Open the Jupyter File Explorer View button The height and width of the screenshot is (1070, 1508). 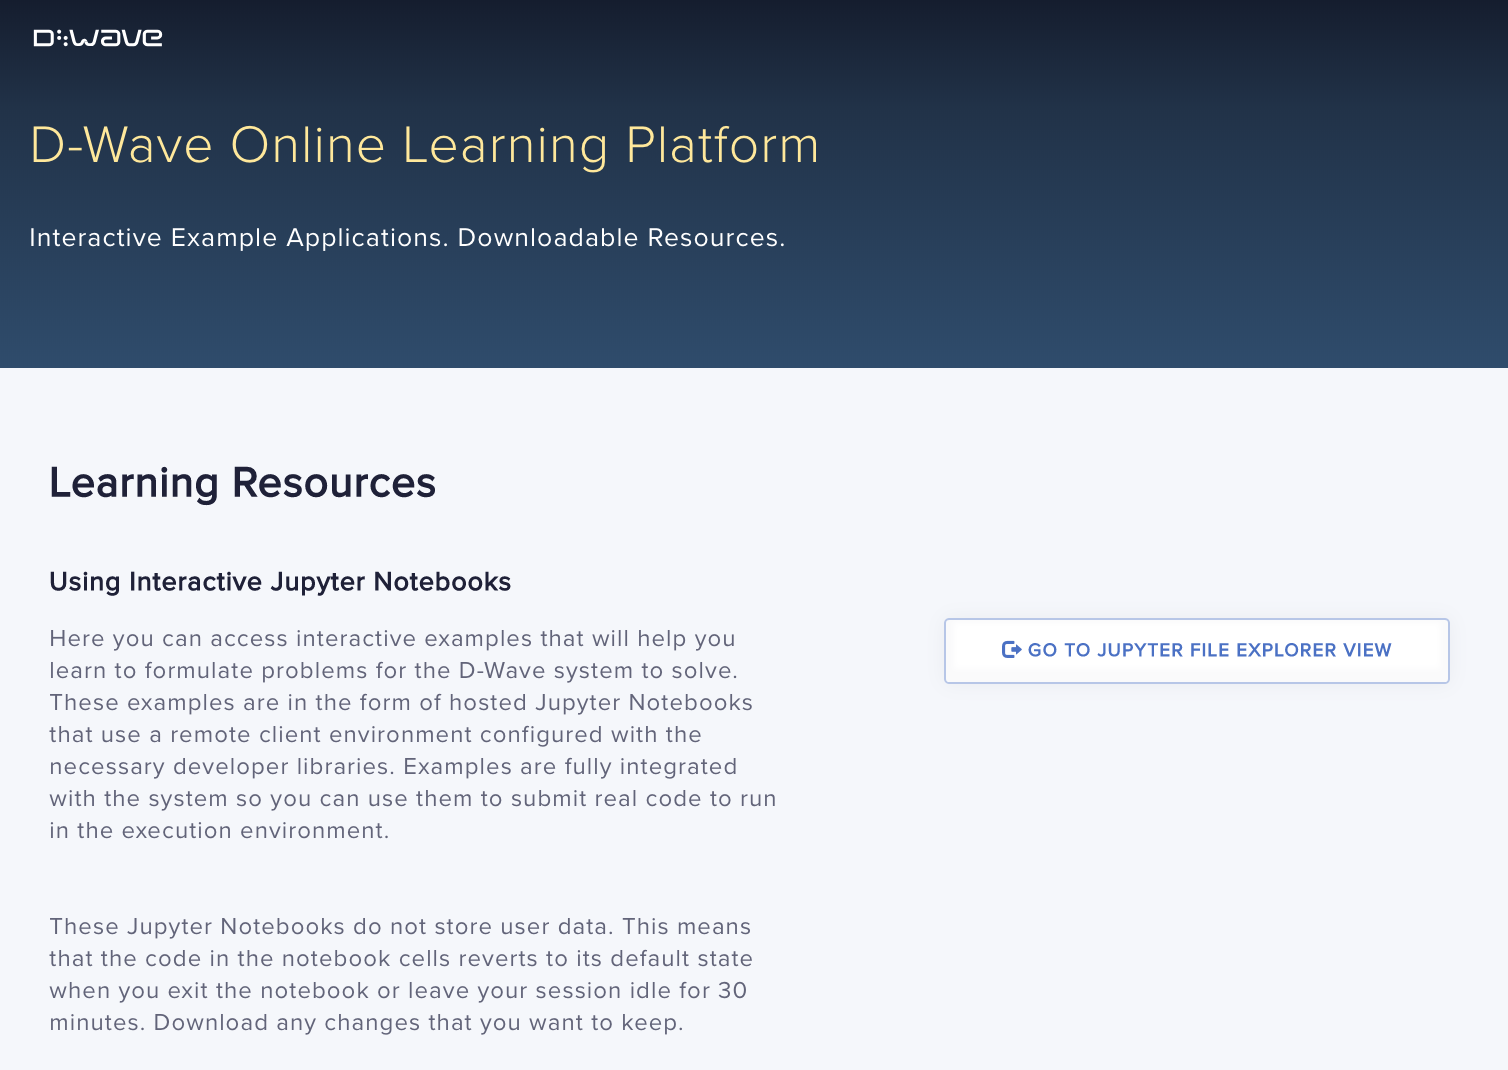1196,651
